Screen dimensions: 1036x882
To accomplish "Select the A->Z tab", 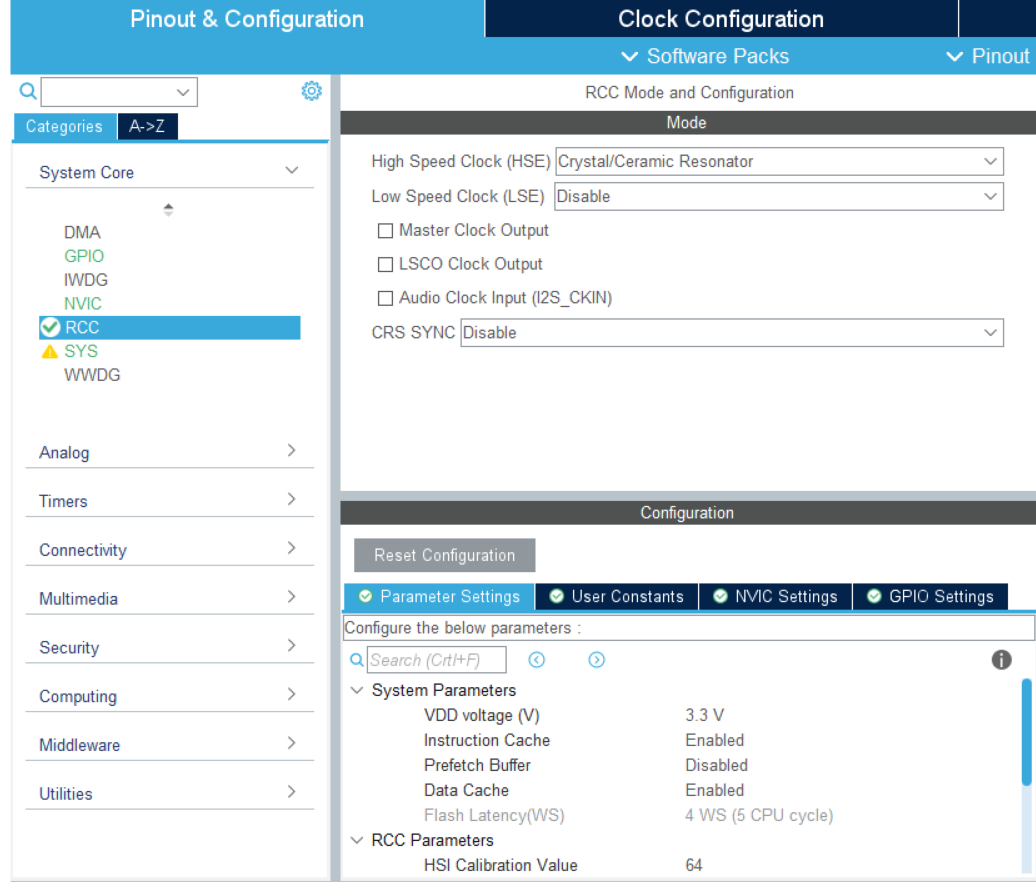I will 147,126.
